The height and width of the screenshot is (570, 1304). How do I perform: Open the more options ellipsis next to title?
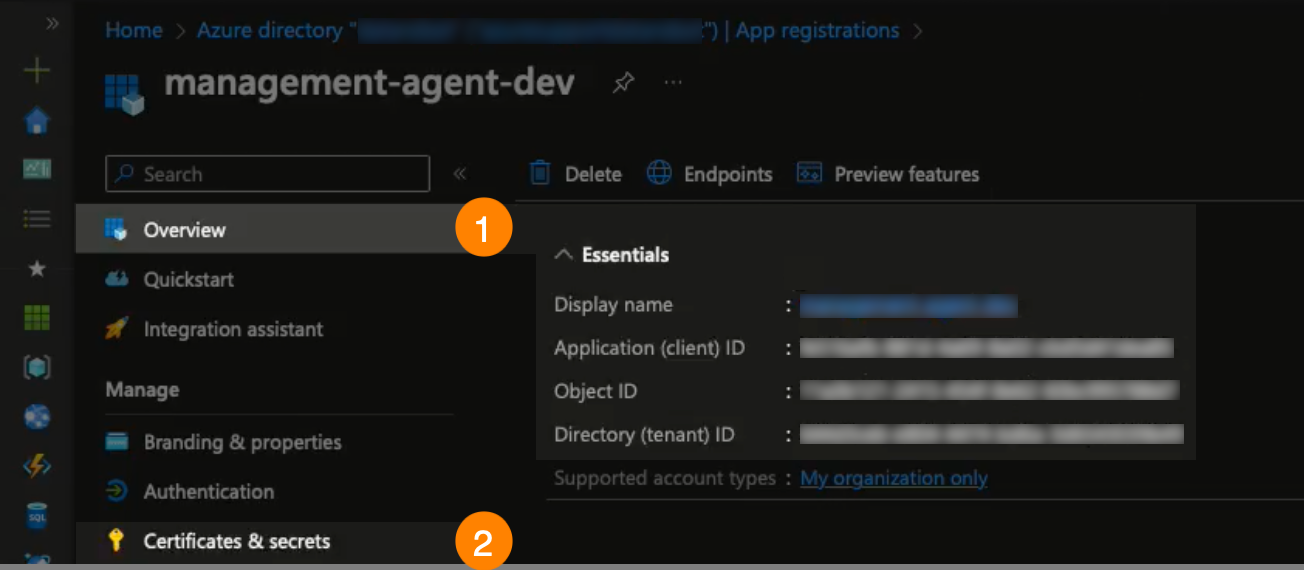pyautogui.click(x=673, y=83)
